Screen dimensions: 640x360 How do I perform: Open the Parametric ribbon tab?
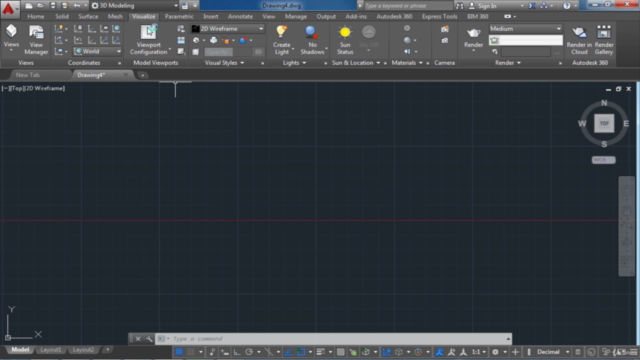click(179, 16)
